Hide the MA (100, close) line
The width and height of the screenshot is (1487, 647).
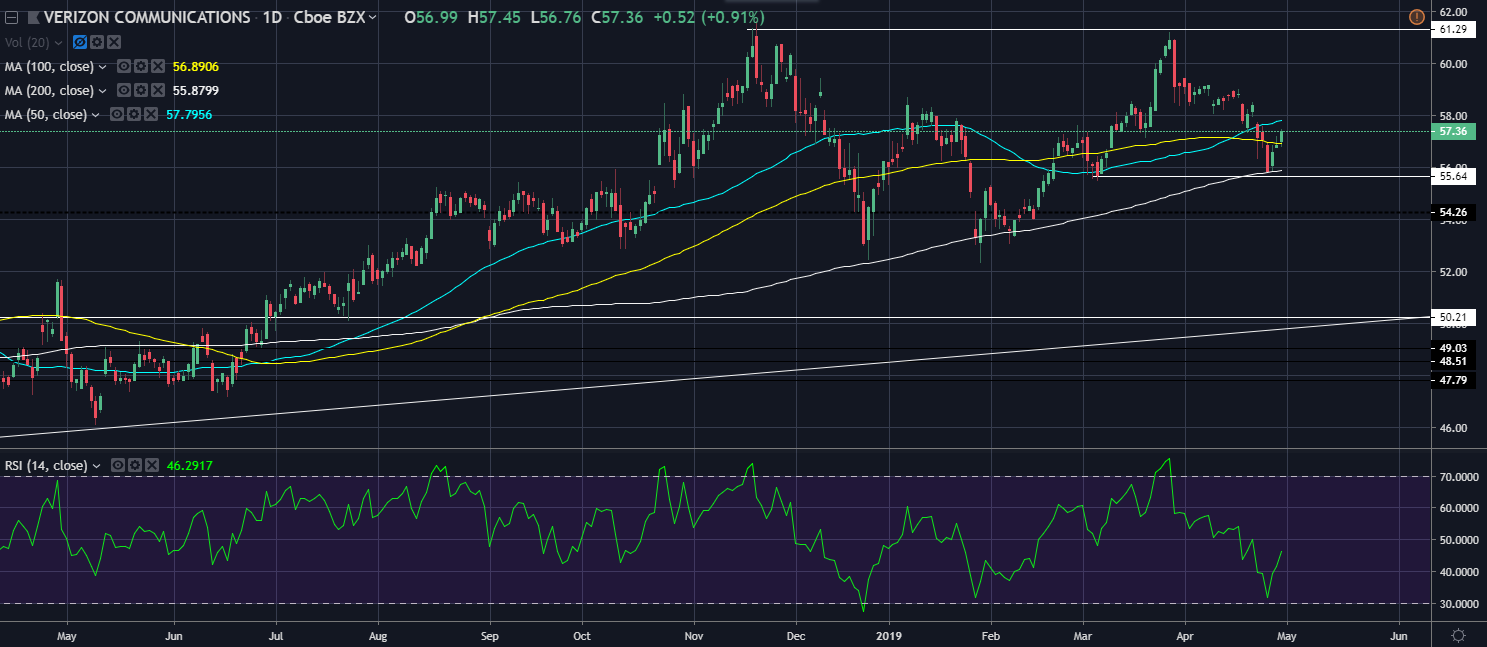point(123,66)
